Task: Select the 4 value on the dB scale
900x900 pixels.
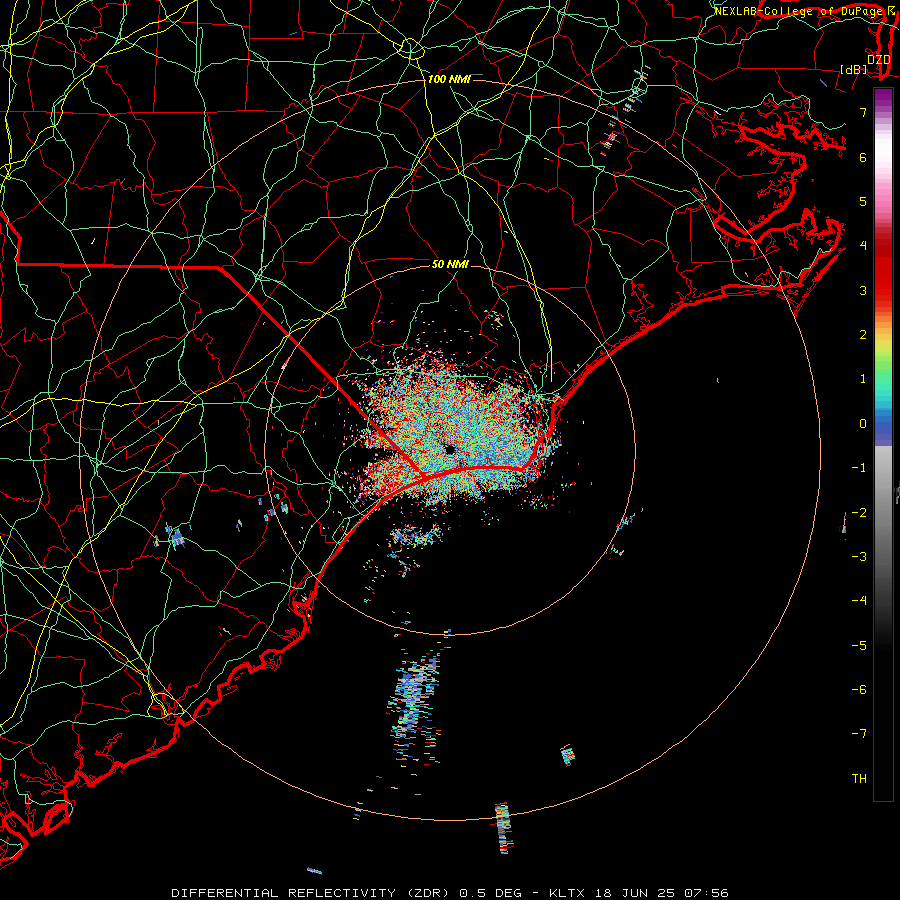Action: click(x=863, y=246)
